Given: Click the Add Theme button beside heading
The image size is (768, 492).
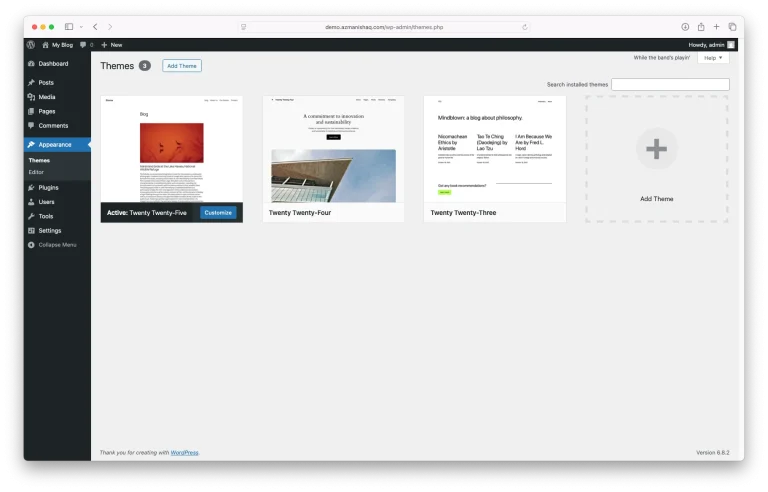Looking at the screenshot, I should pyautogui.click(x=182, y=66).
